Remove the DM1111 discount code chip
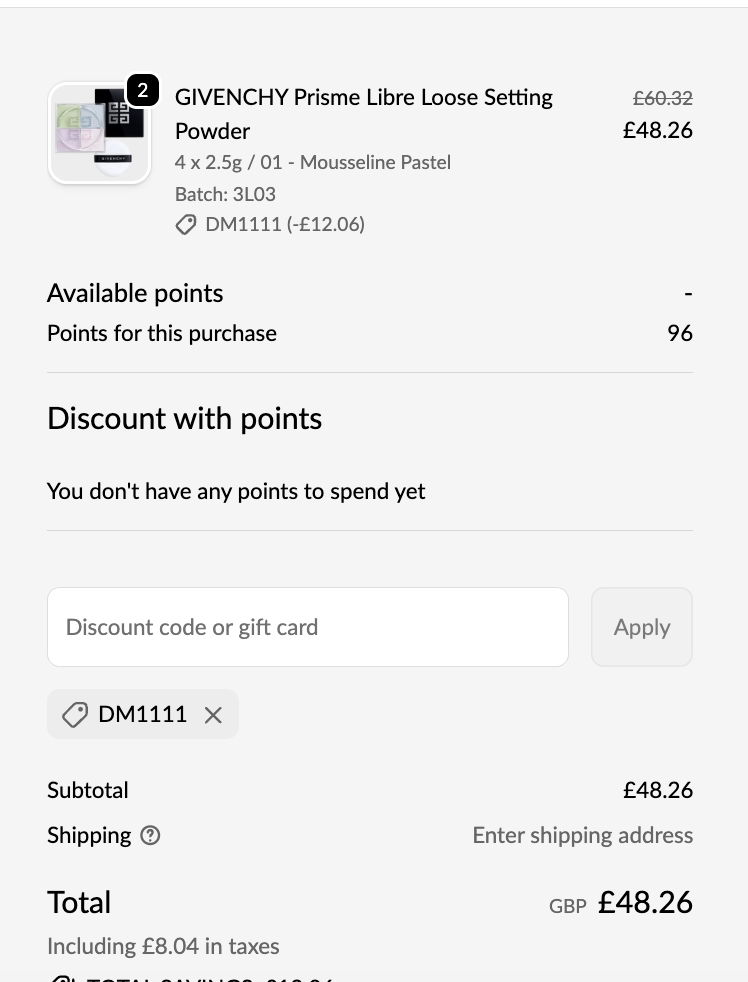Screen dimensions: 748x982 coord(213,715)
